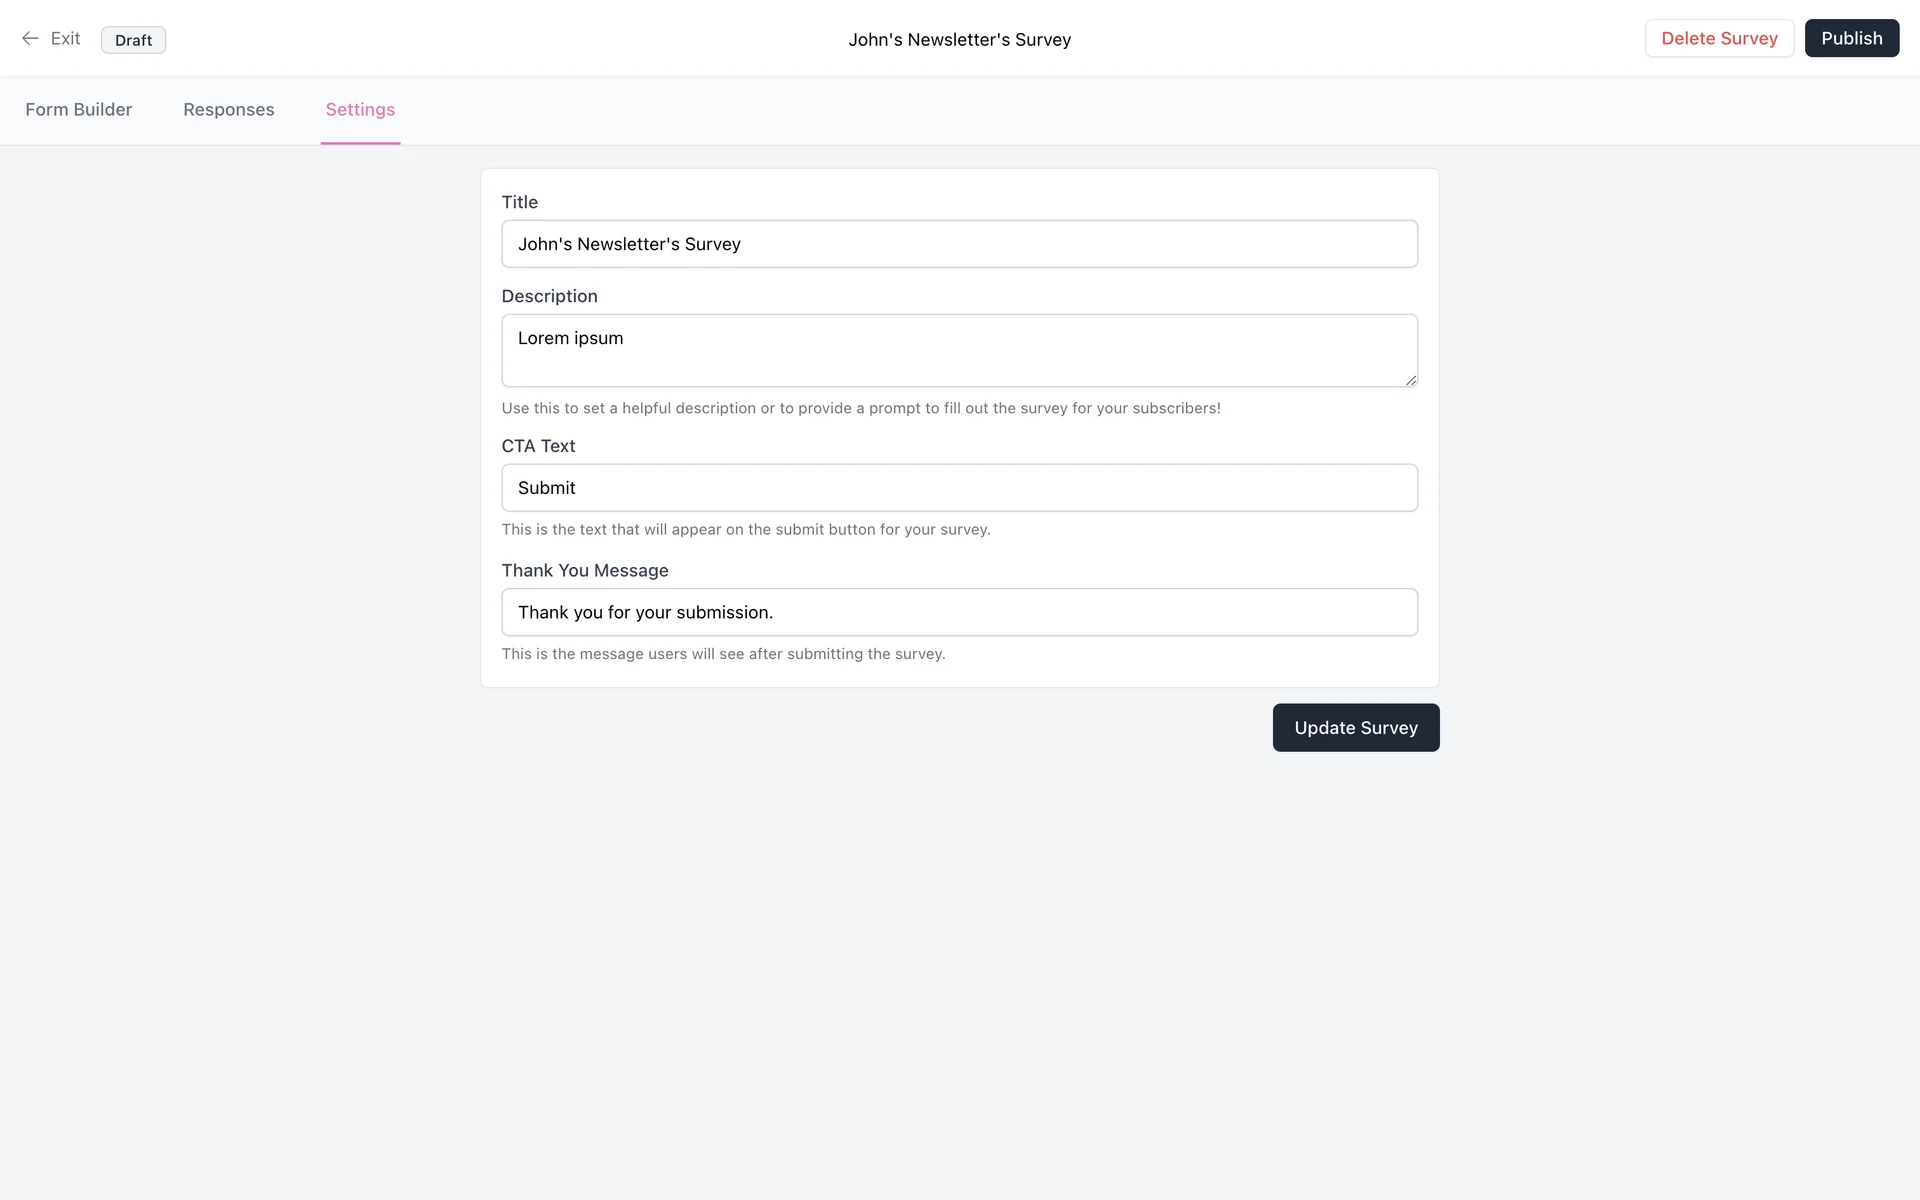Click the Draft status badge
Viewport: 1920px width, 1200px height.
pos(133,40)
